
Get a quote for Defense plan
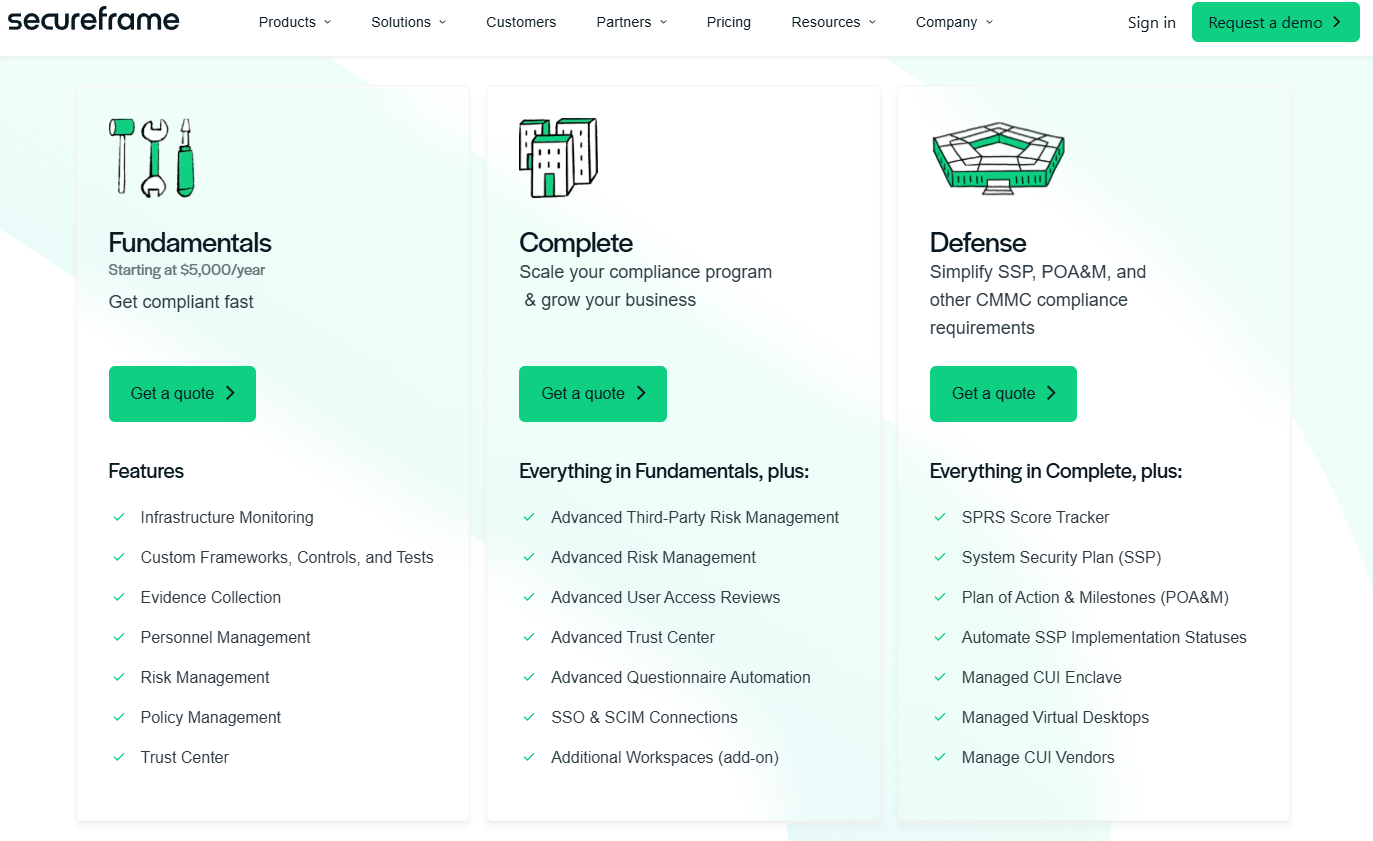(x=1003, y=394)
